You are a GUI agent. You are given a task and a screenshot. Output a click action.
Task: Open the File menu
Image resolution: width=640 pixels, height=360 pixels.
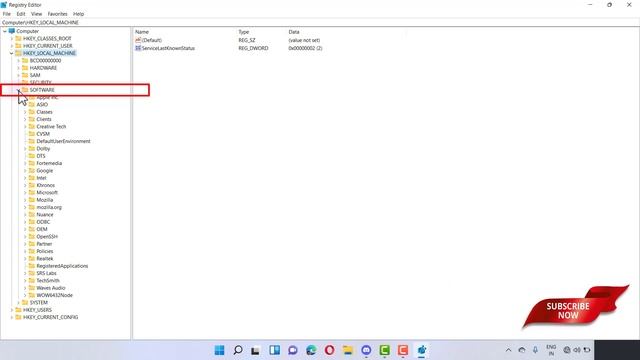pyautogui.click(x=7, y=14)
